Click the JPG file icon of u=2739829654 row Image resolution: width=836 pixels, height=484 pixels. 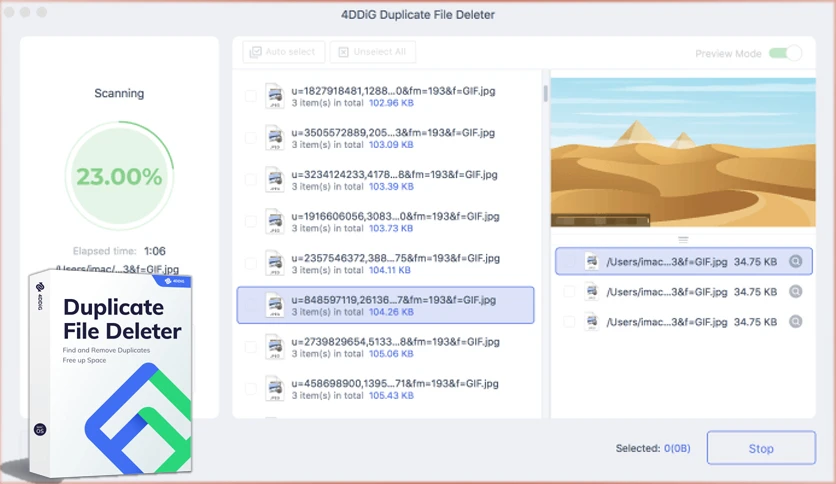click(275, 347)
